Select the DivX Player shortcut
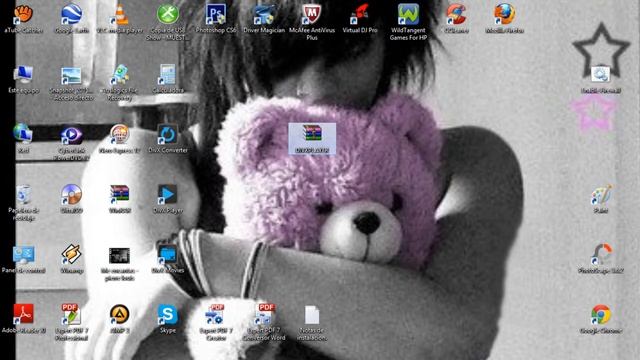The height and width of the screenshot is (360, 640). point(168,195)
